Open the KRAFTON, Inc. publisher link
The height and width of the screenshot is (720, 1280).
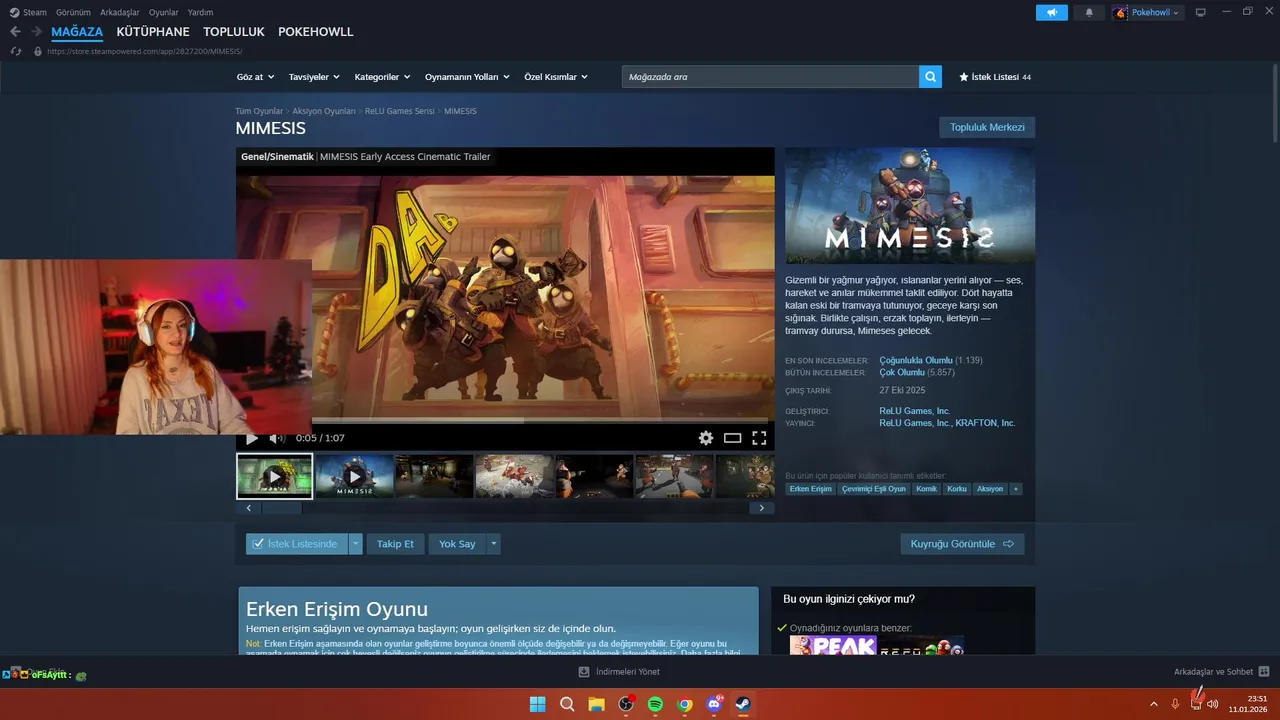[985, 423]
